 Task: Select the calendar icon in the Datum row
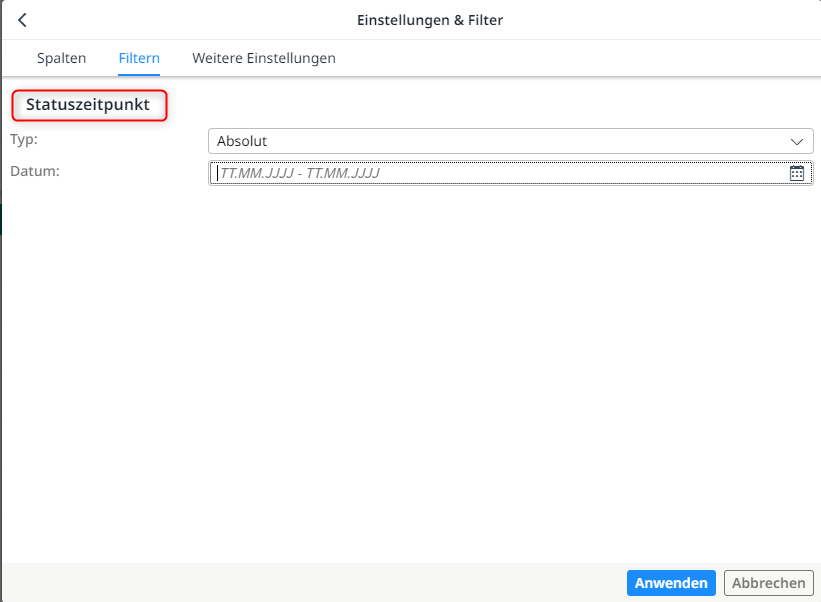[797, 173]
